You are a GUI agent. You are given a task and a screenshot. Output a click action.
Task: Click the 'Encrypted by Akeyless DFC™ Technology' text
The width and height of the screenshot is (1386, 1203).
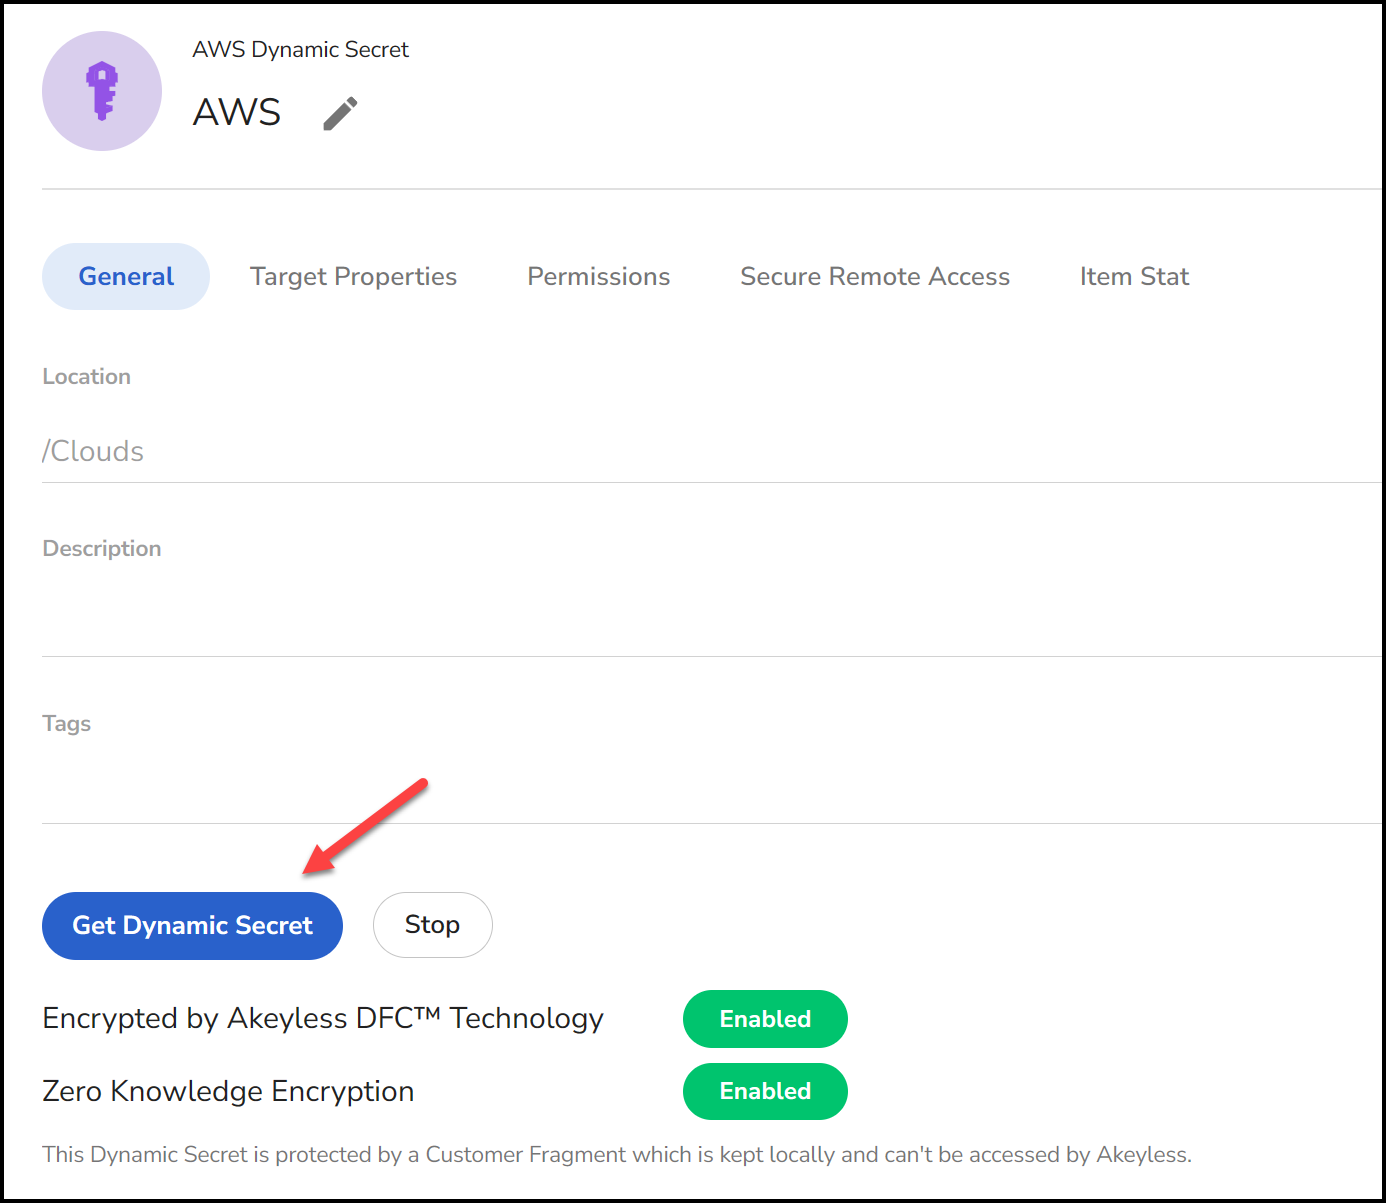point(323,1018)
